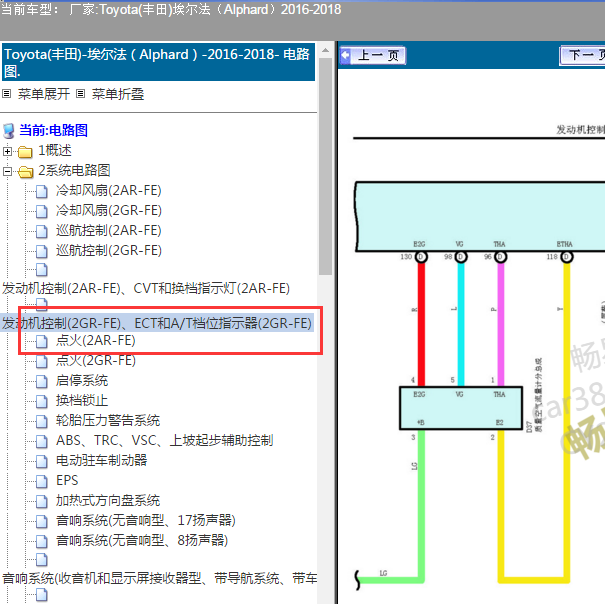Click page icon of 点火(2AR-FE)

point(42,342)
